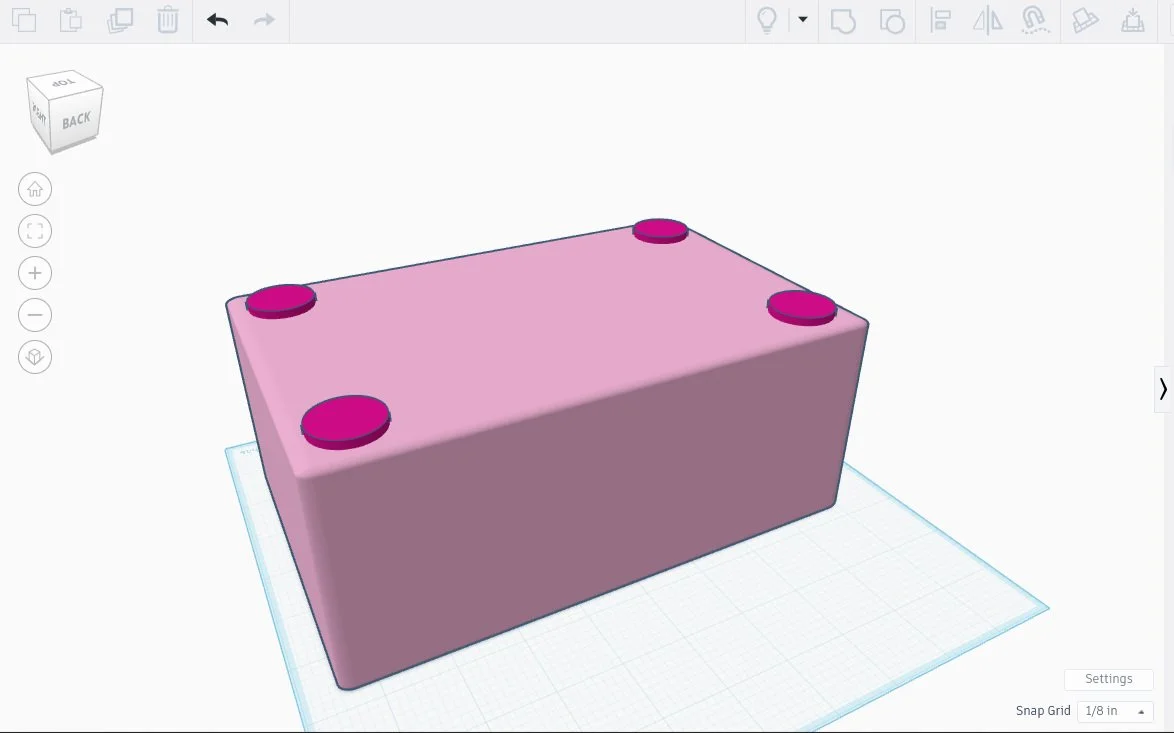Image resolution: width=1174 pixels, height=733 pixels.
Task: Fit all in view
Action: pos(34,231)
